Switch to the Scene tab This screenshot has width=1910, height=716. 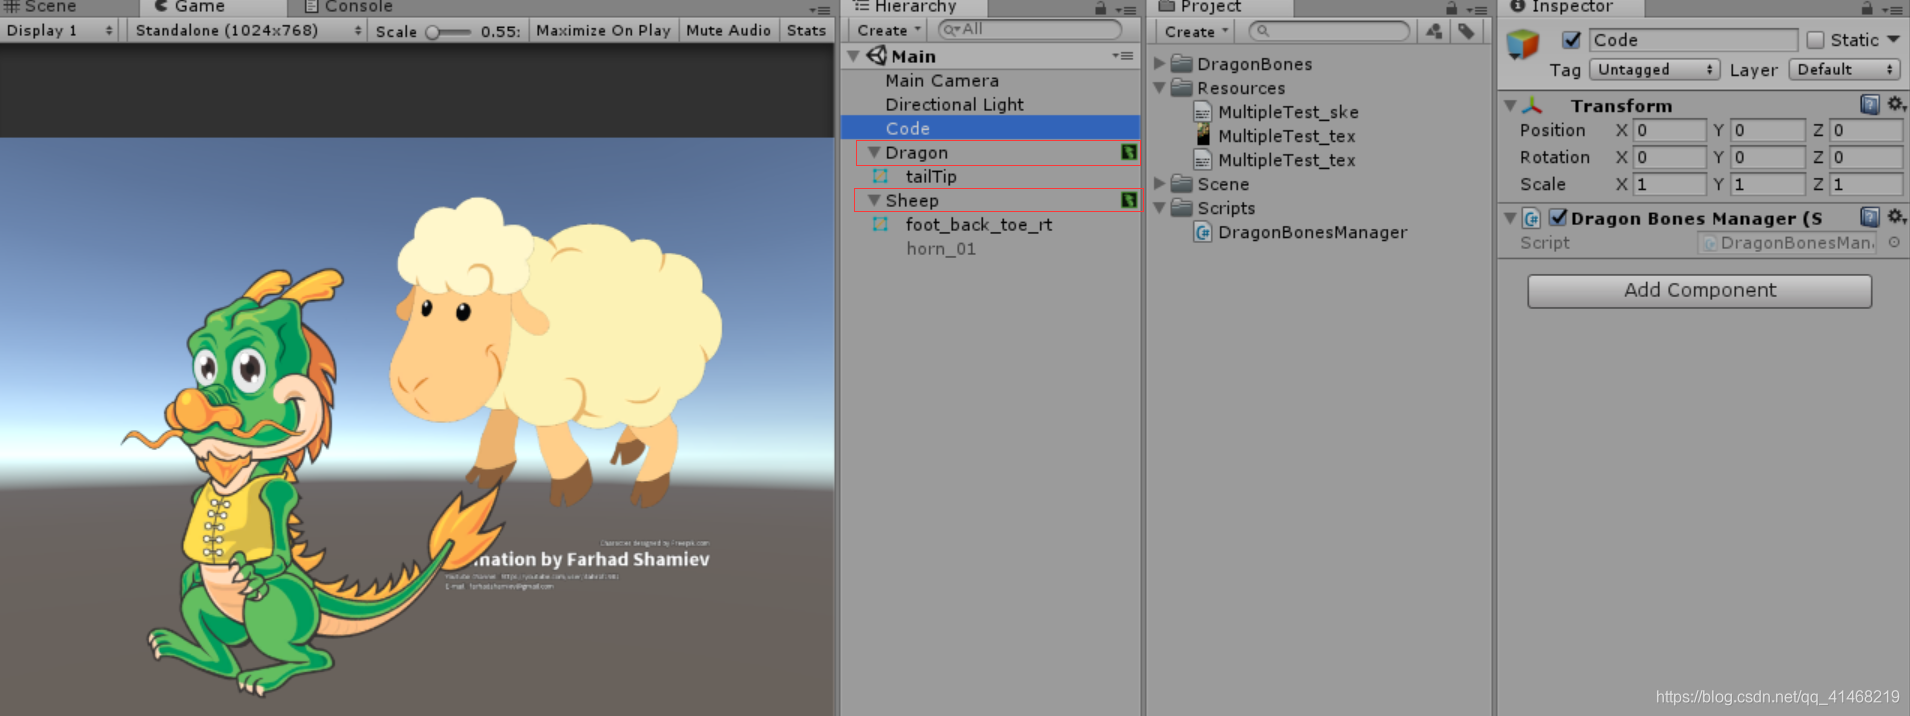tap(40, 7)
